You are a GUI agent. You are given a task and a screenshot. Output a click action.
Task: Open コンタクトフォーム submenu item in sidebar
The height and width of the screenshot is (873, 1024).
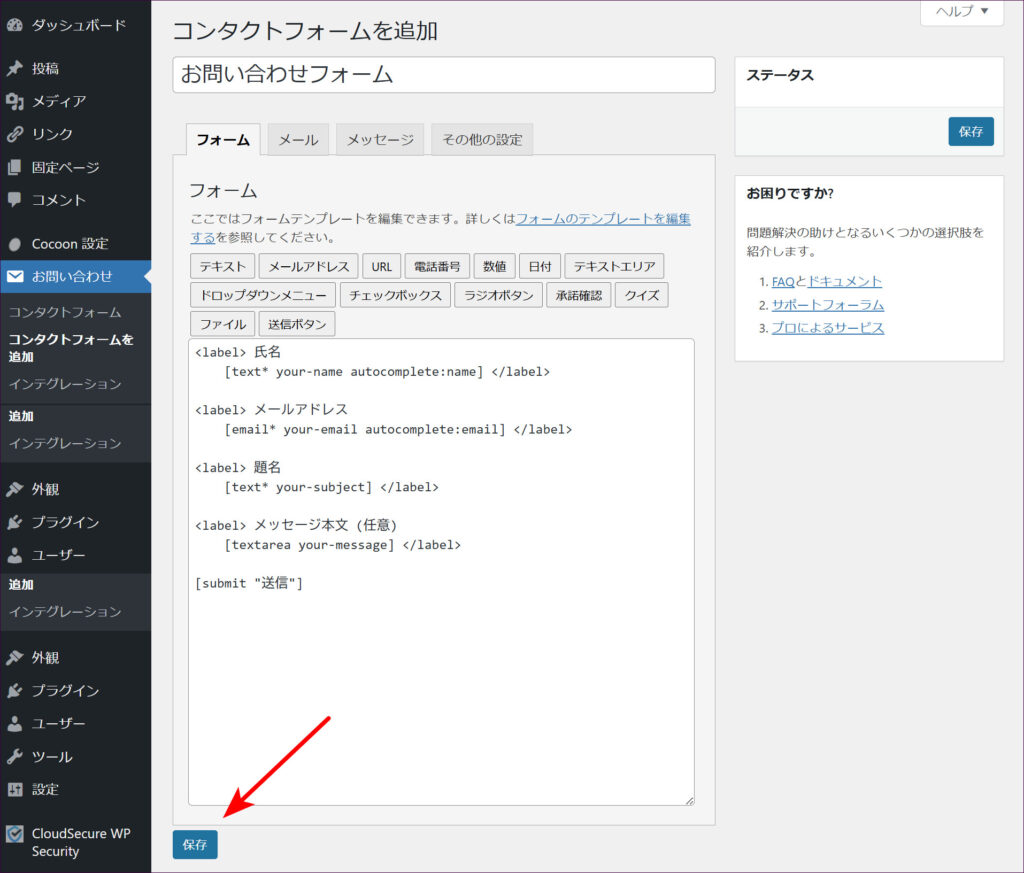[x=65, y=312]
